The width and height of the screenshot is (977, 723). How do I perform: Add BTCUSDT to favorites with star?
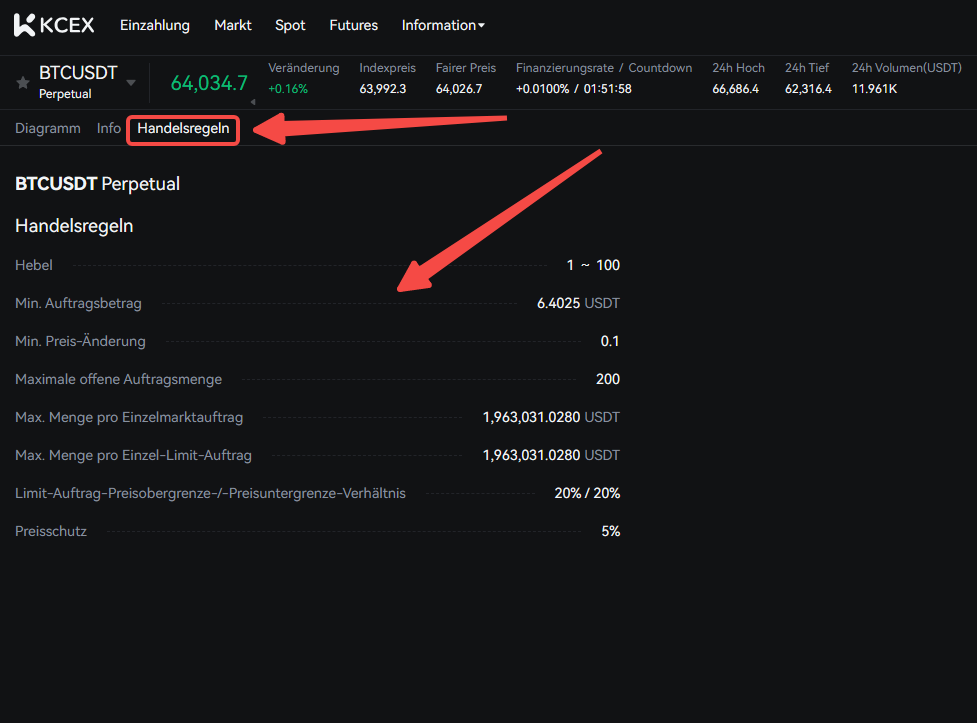click(23, 83)
